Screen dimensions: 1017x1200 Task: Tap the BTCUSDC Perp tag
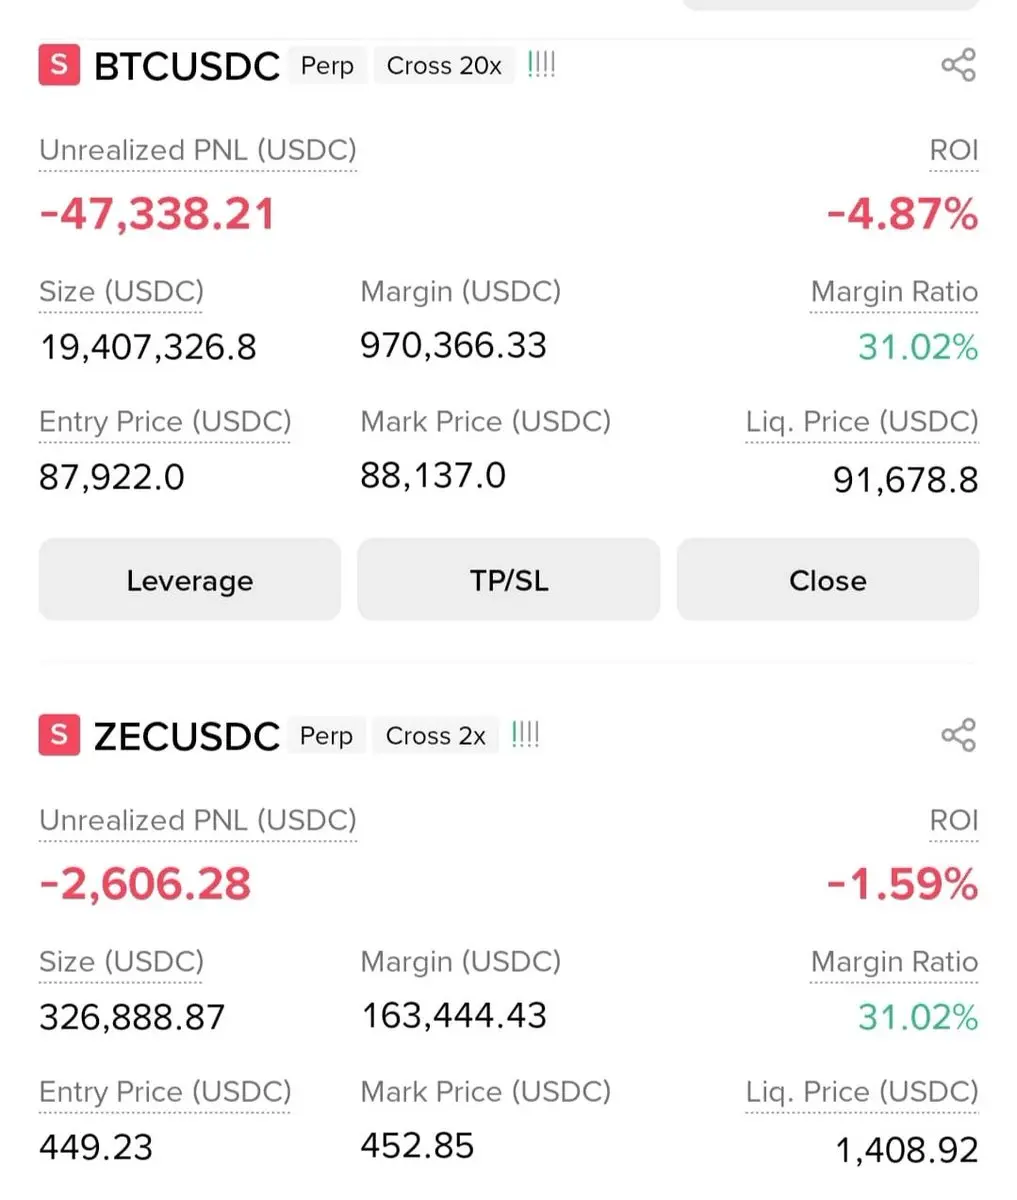tap(327, 66)
